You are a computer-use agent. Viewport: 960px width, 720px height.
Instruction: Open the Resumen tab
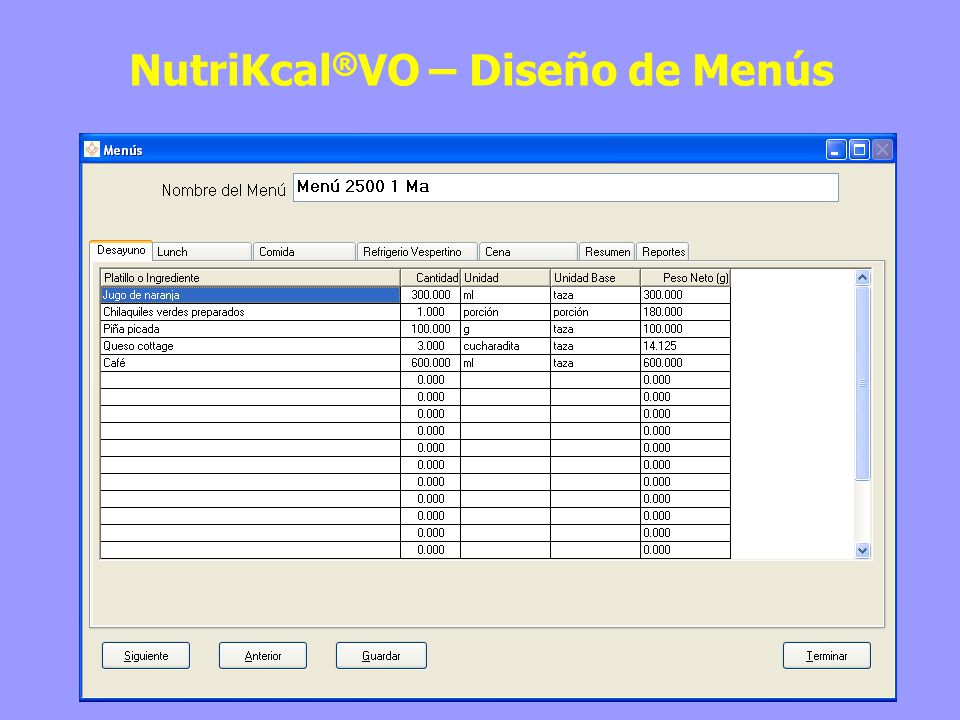607,252
